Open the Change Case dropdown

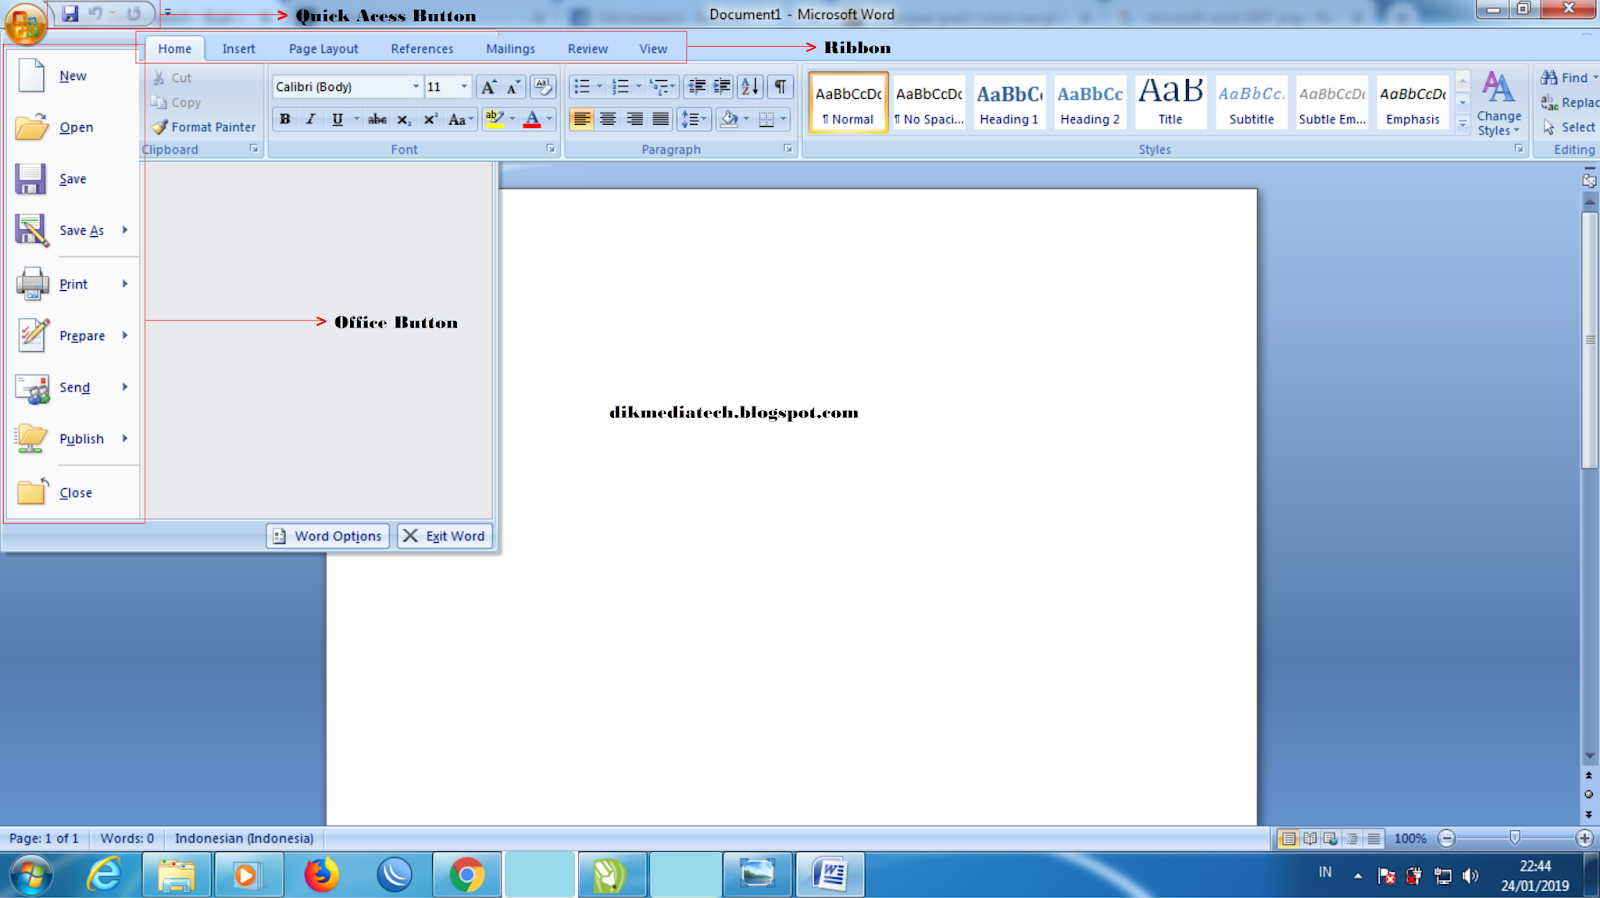tap(460, 119)
